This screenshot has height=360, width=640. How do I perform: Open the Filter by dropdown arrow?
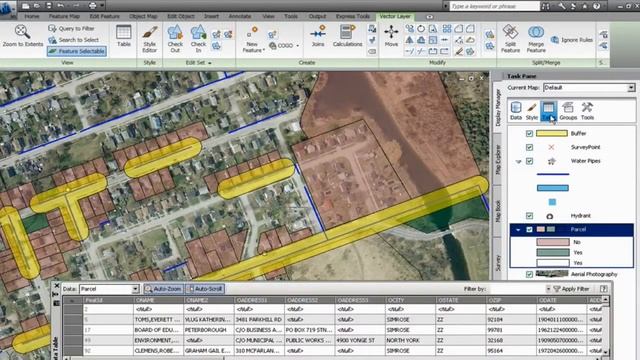coord(548,289)
